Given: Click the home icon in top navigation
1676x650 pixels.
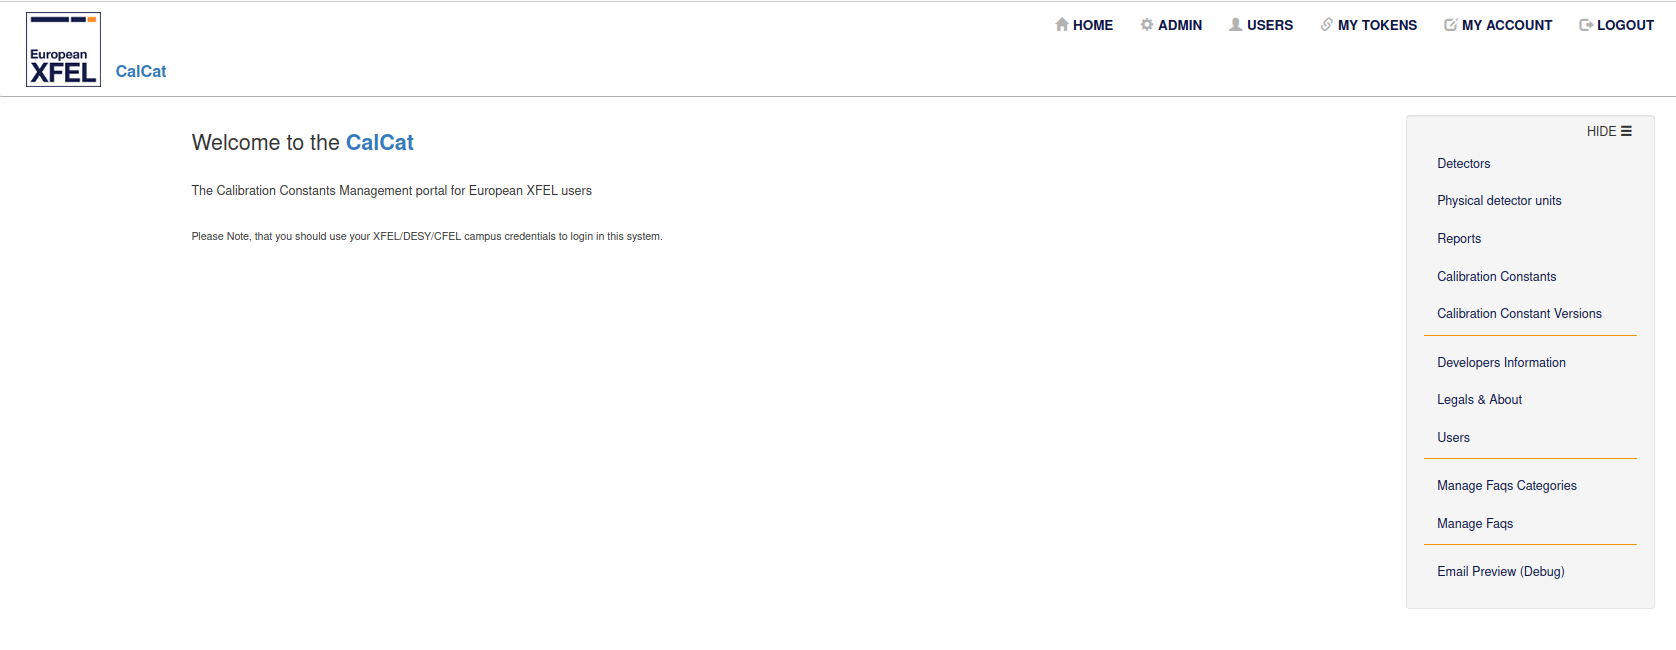Looking at the screenshot, I should [1062, 25].
